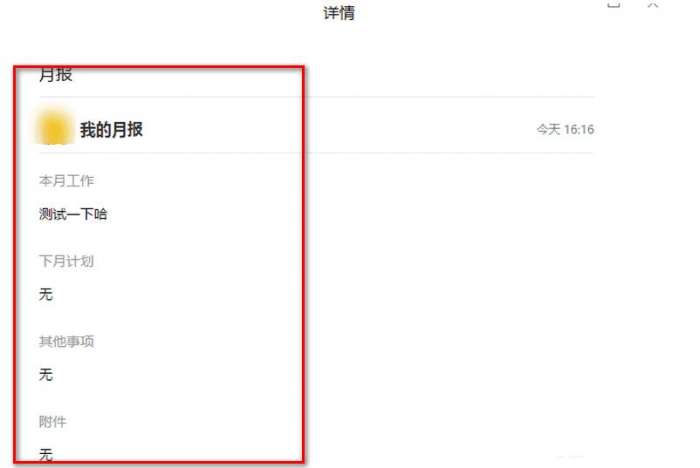Click the 下月计划 section label
Viewport: 700px width, 468px height.
tap(67, 261)
